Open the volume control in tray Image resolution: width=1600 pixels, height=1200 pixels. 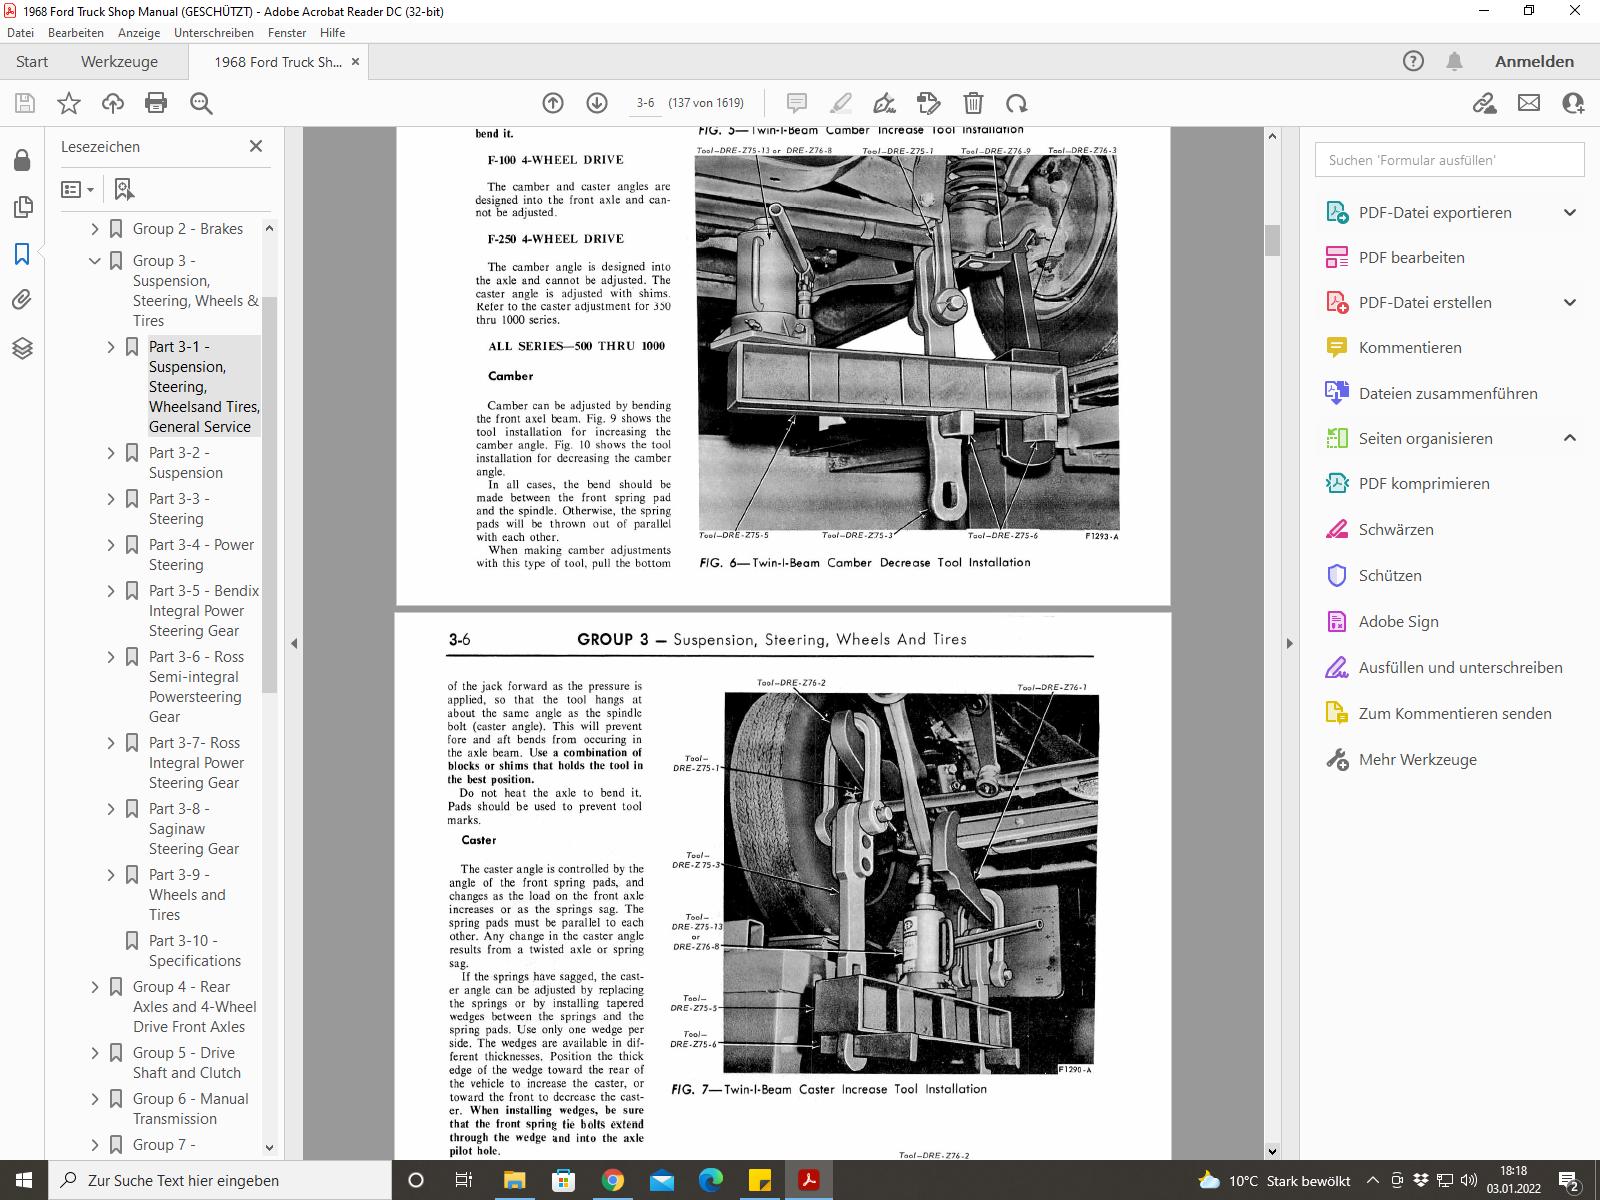(x=1468, y=1180)
